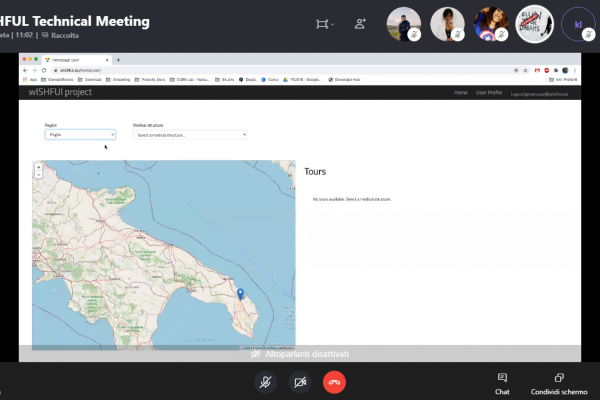
Task: Open the Download bookmarks folder
Action: coord(90,80)
